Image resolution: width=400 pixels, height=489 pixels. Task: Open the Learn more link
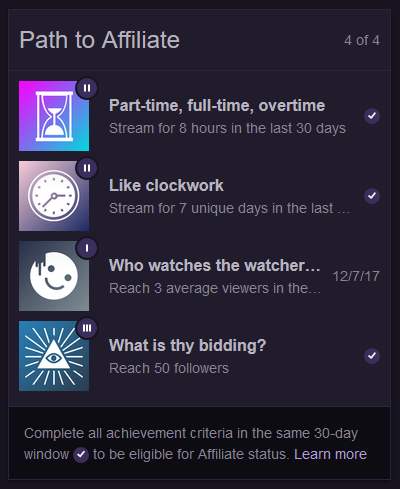point(330,454)
